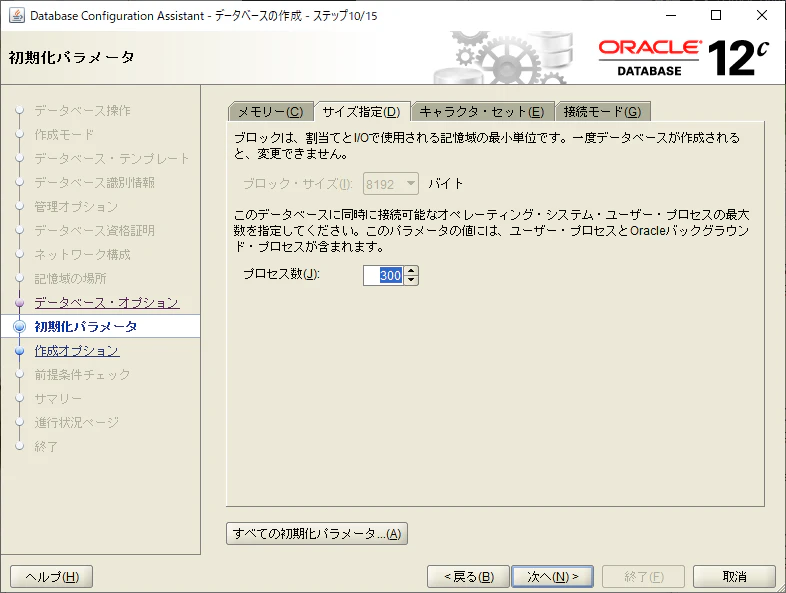Image resolution: width=786 pixels, height=593 pixels.
Task: Jump to the データベース・オプション step link
Action: point(107,303)
